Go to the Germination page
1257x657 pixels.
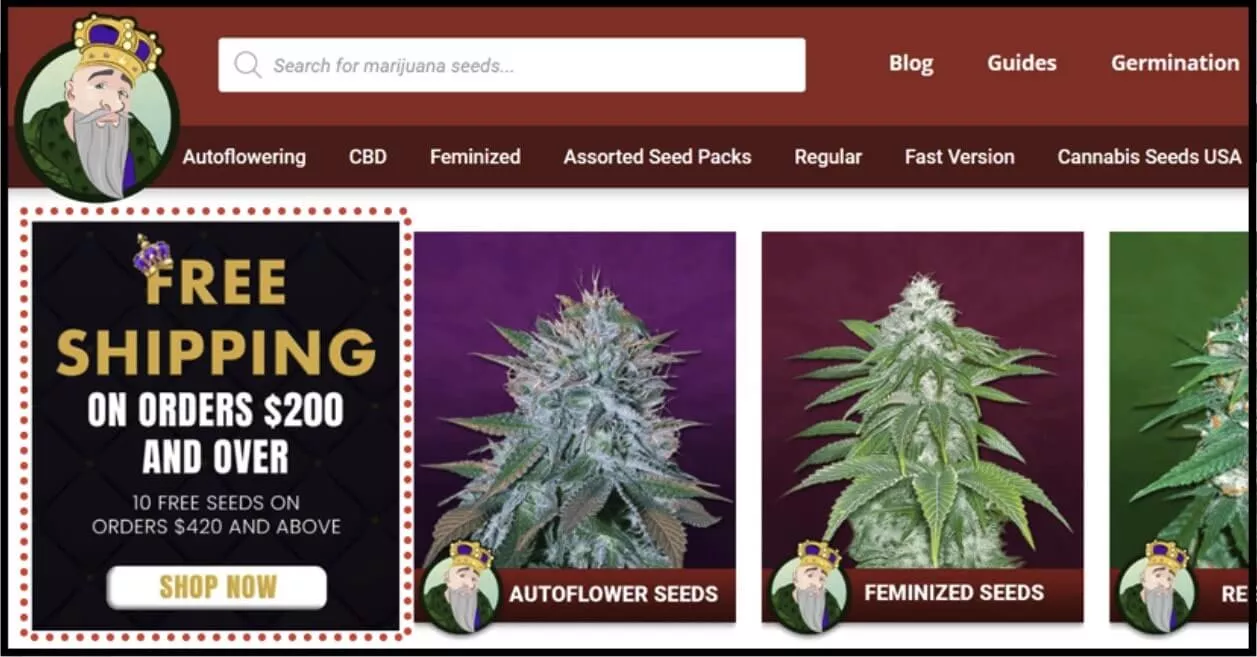(1175, 63)
